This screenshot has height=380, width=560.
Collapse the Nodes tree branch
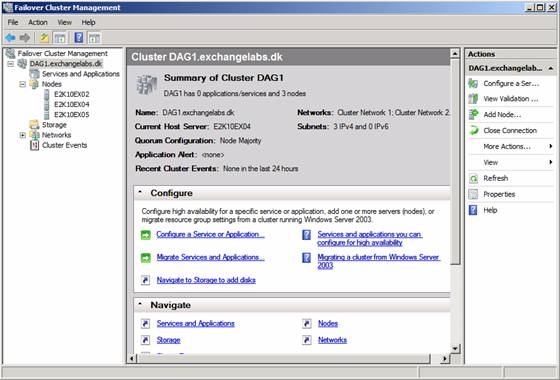coord(22,84)
